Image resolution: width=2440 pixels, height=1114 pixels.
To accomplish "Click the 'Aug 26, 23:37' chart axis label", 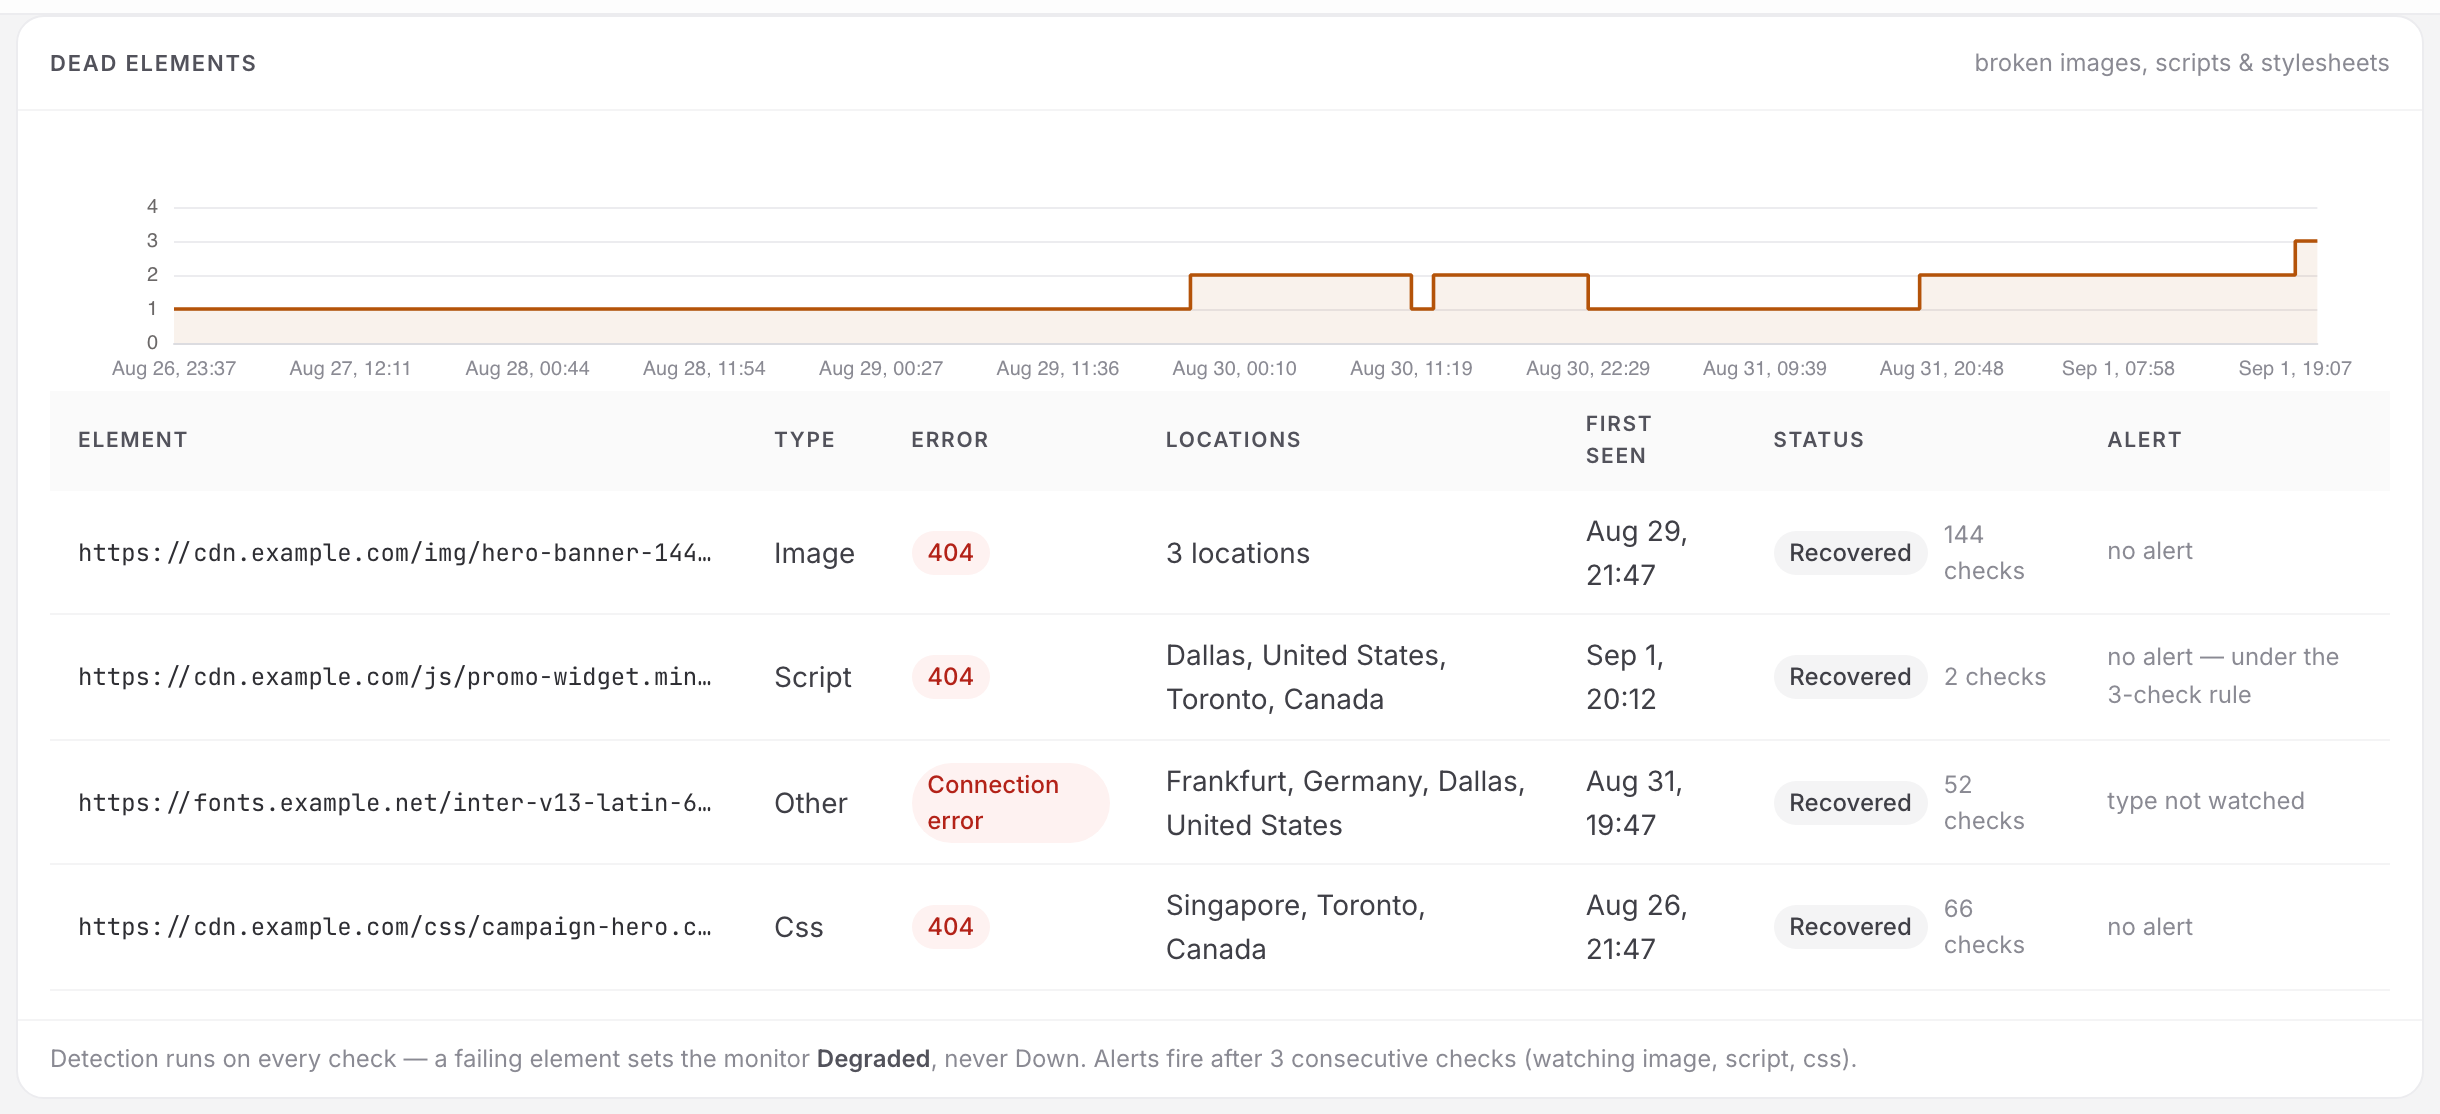I will click(174, 368).
